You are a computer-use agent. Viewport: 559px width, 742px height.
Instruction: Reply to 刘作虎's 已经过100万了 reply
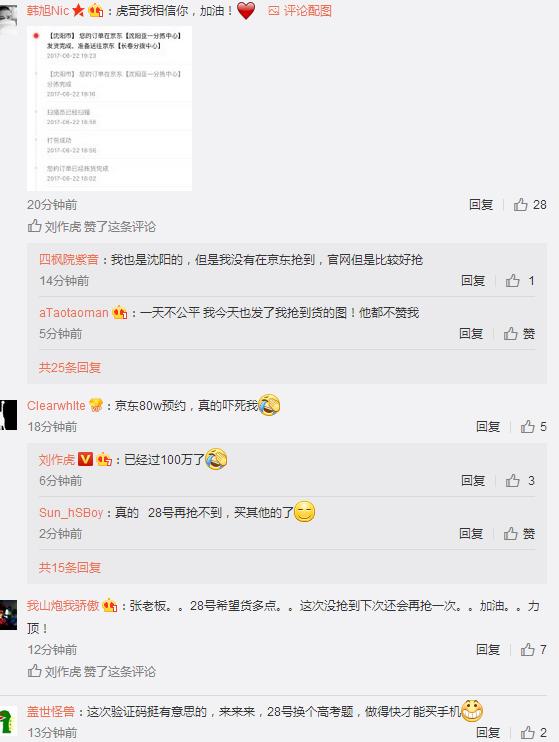tap(473, 481)
